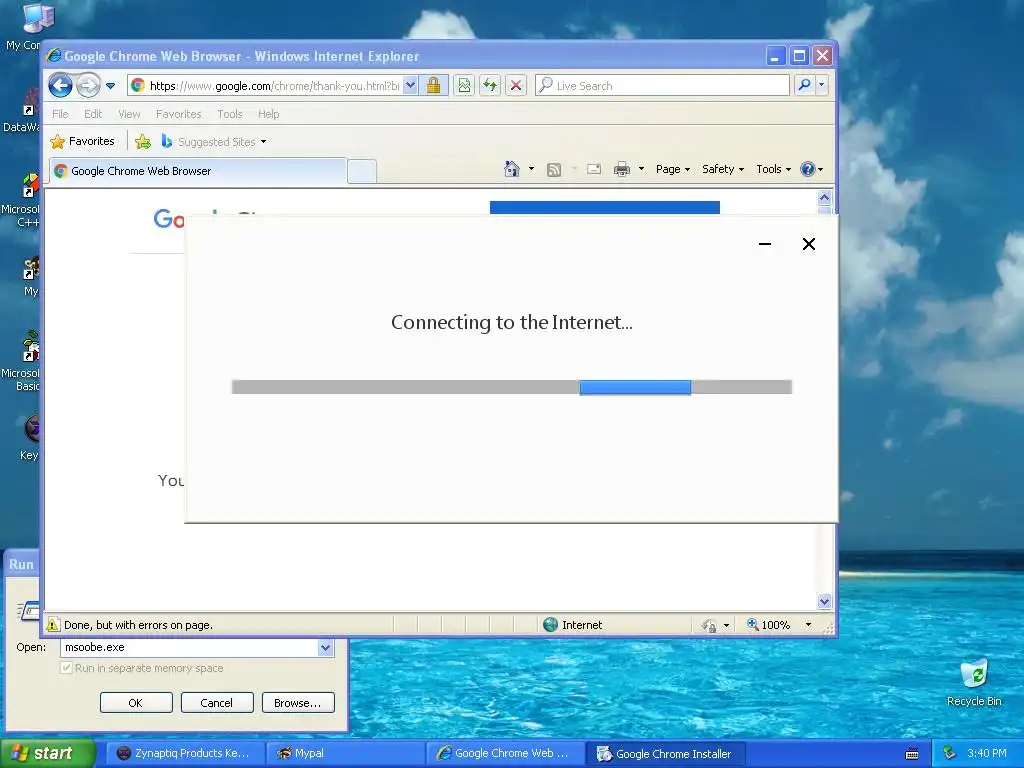Image resolution: width=1024 pixels, height=768 pixels.
Task: Click the search magnifier button
Action: point(805,85)
